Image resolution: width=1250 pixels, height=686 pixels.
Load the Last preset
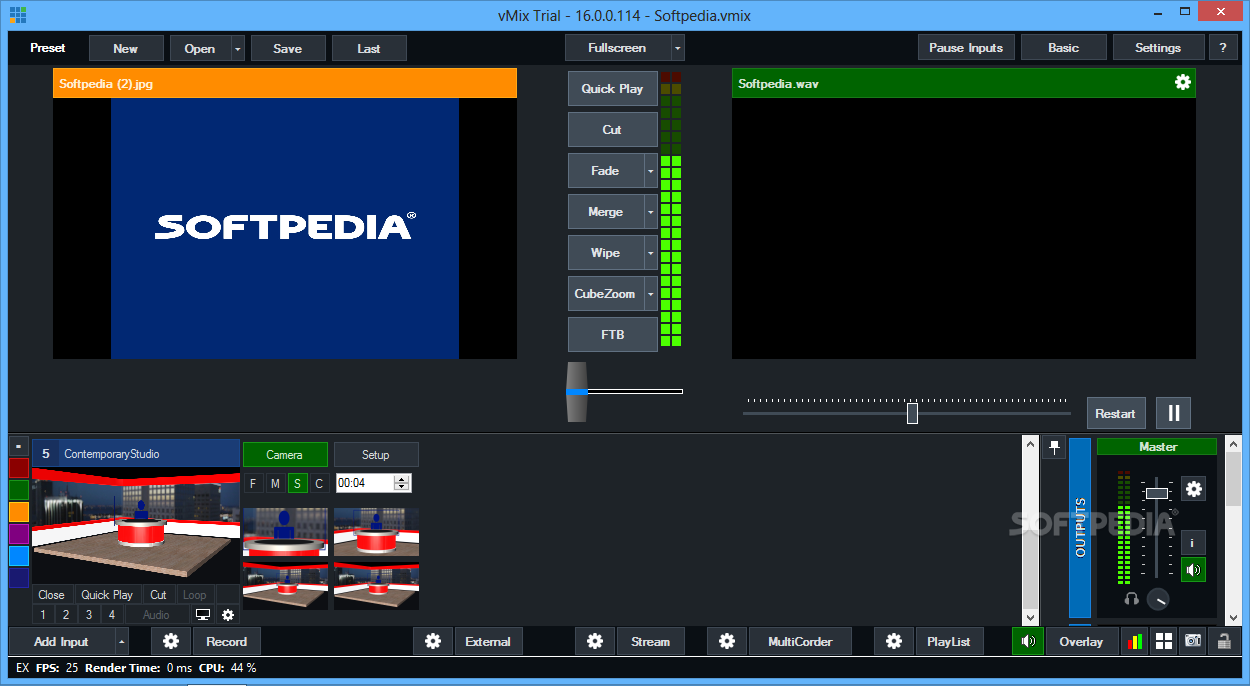369,48
